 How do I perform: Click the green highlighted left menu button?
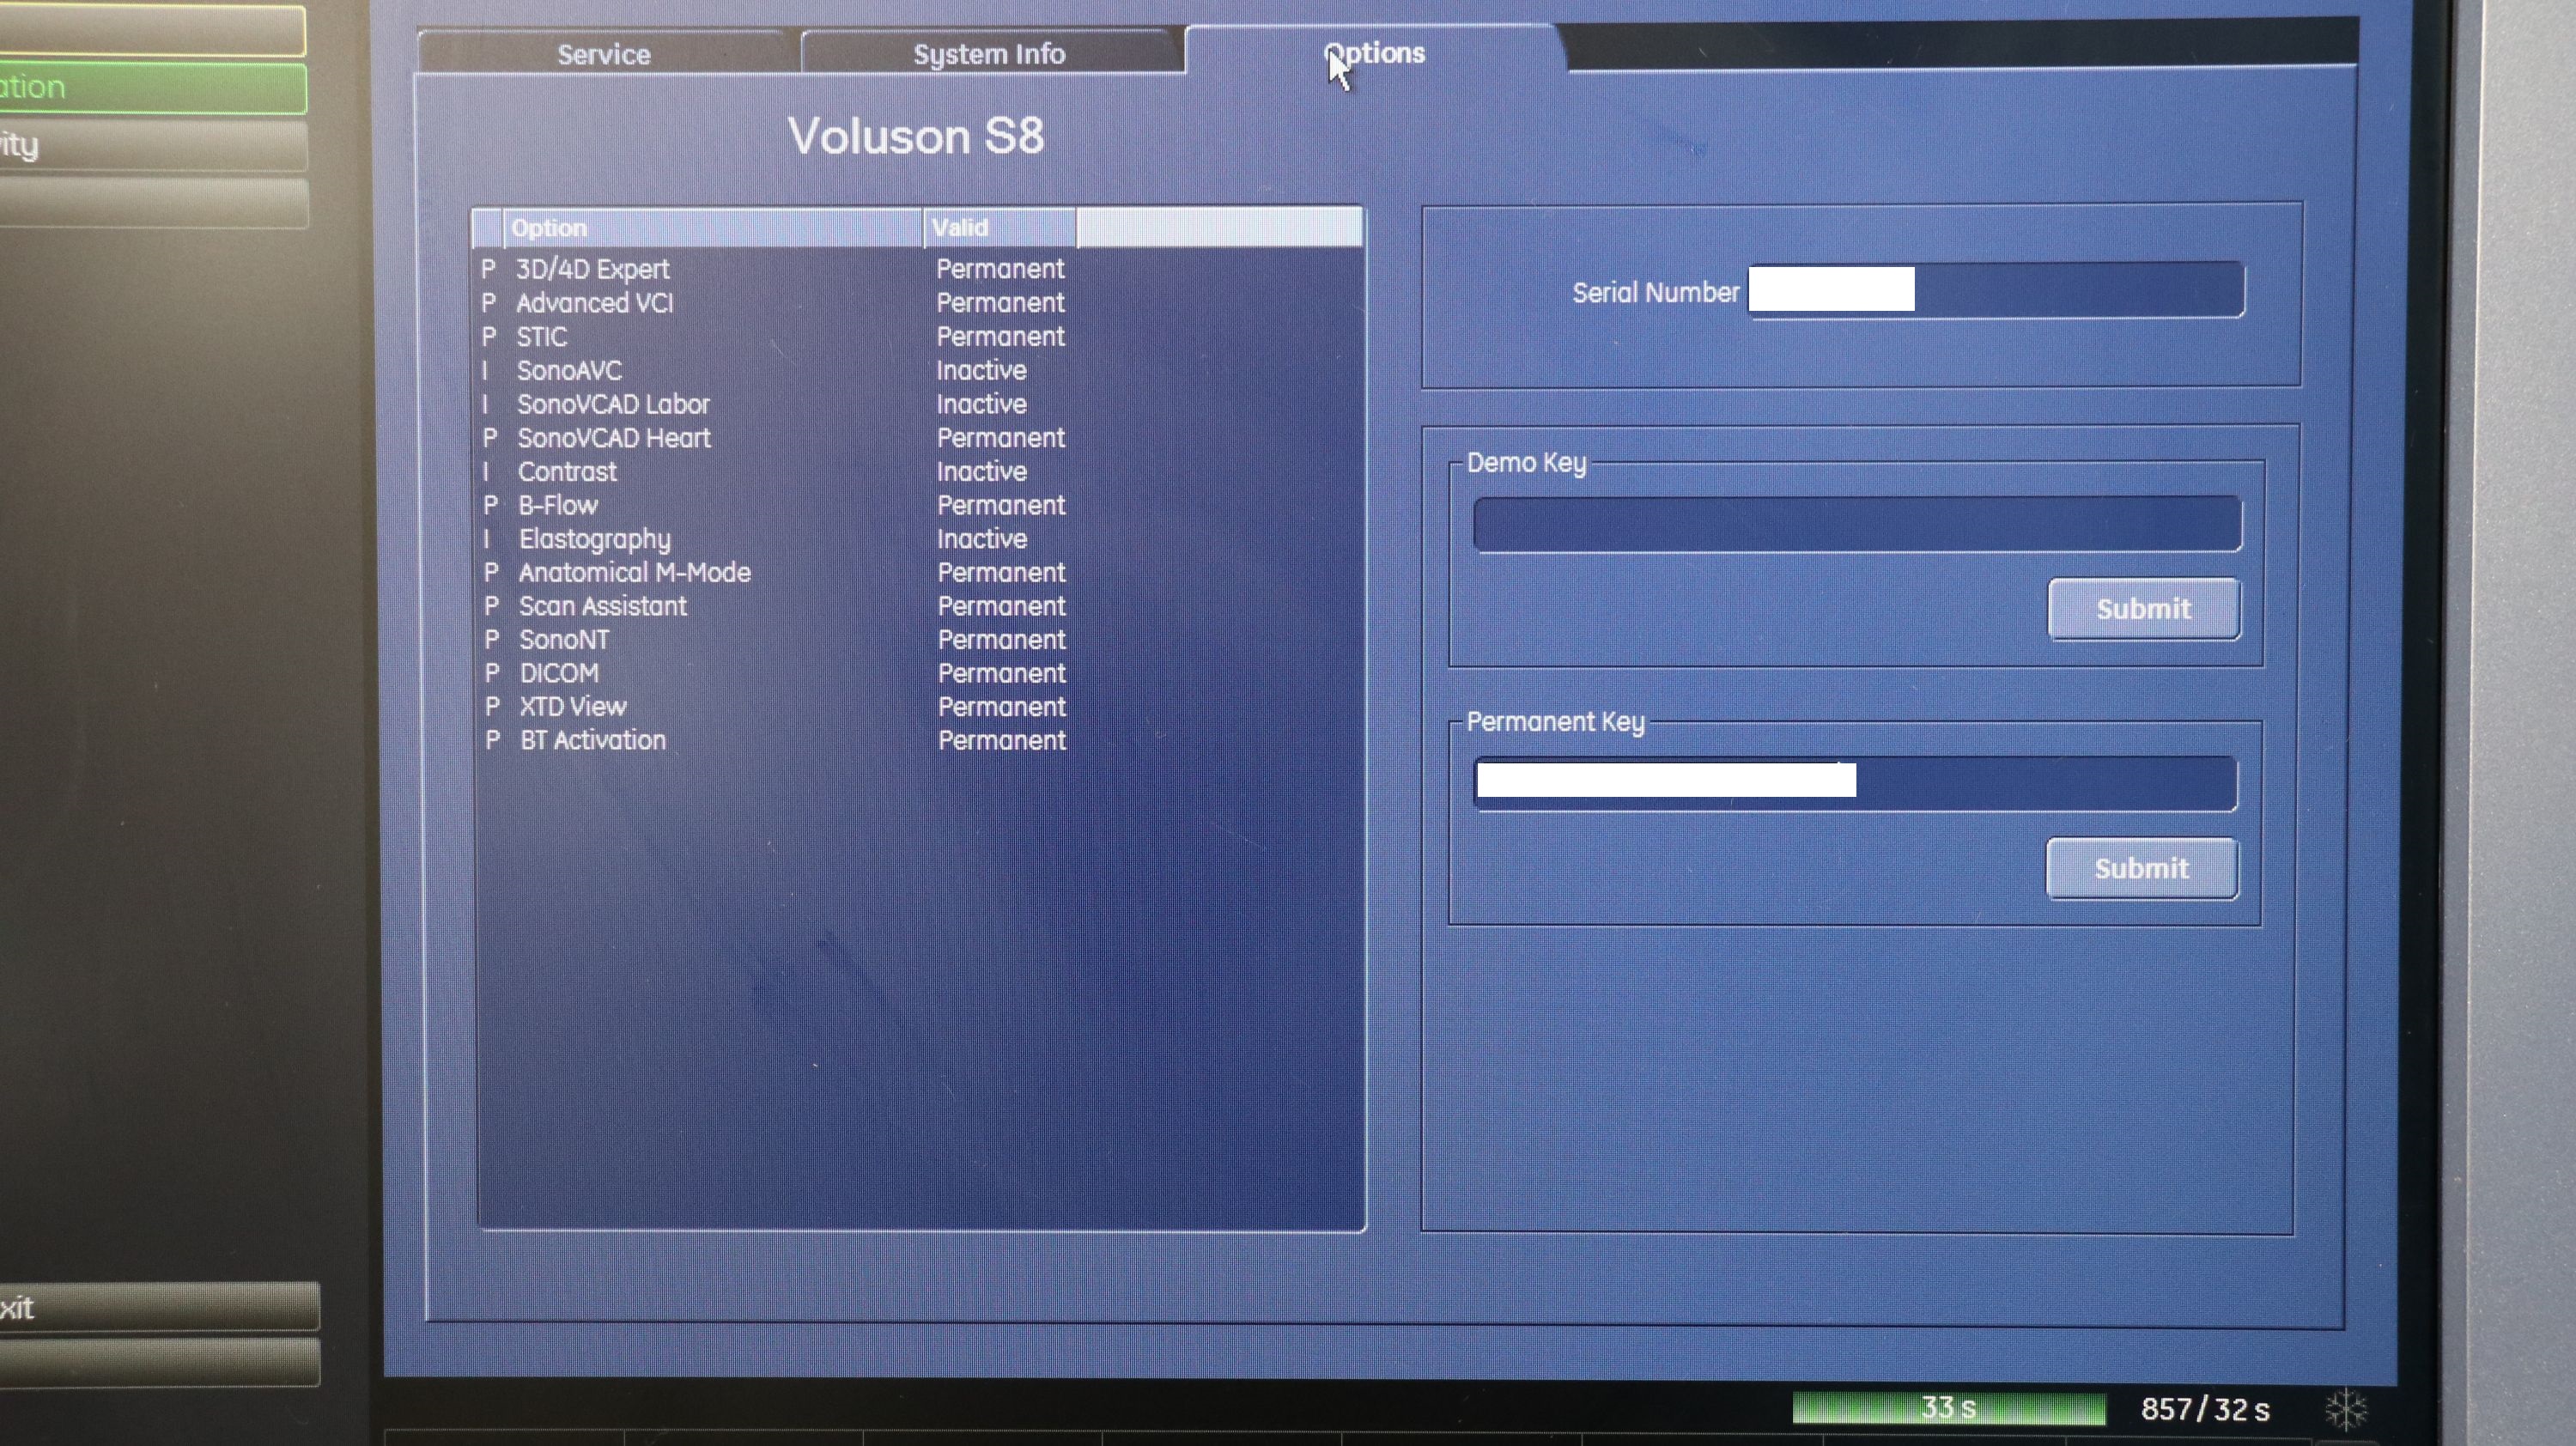coord(152,88)
